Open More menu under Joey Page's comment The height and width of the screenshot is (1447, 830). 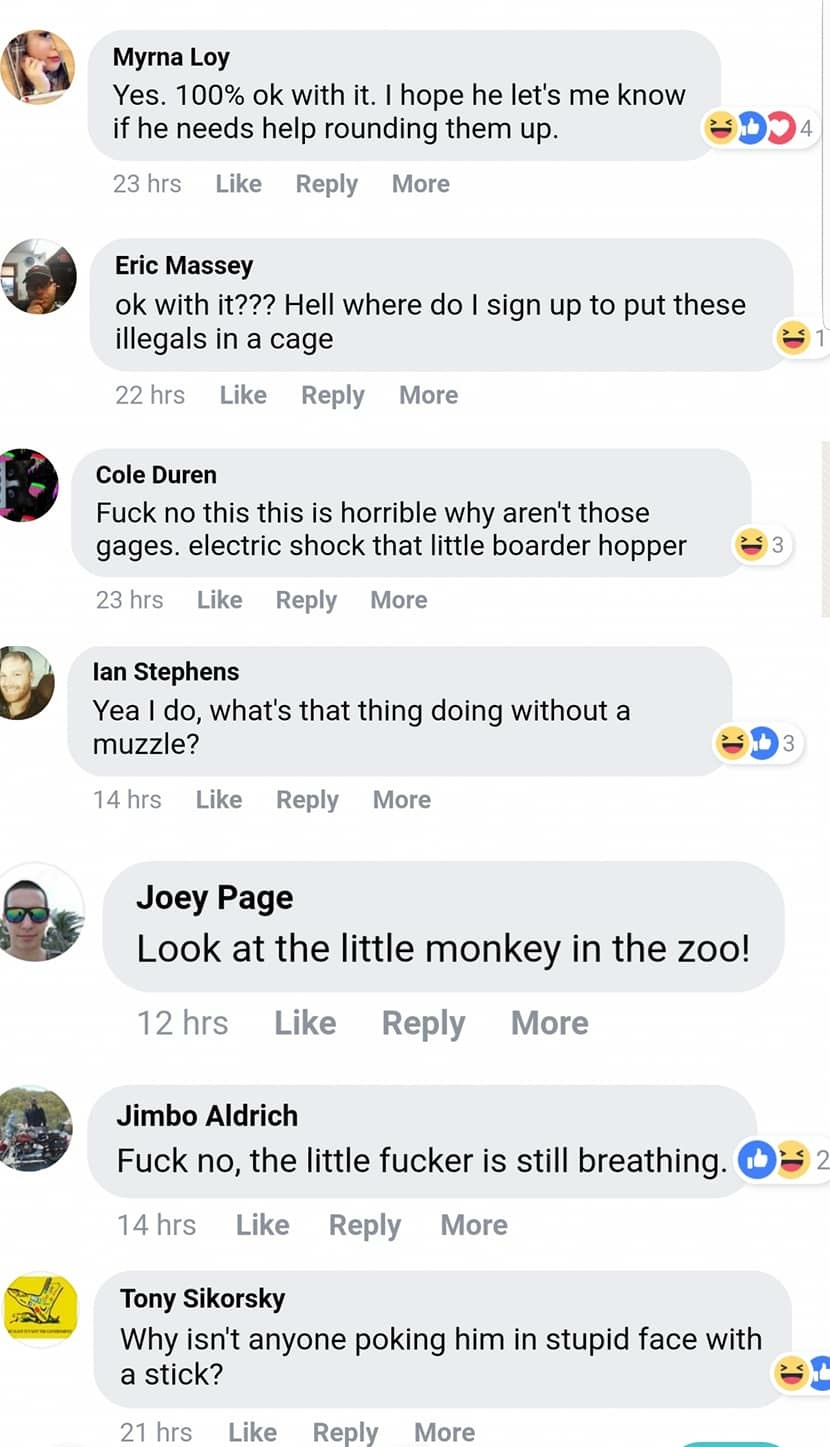point(549,1023)
